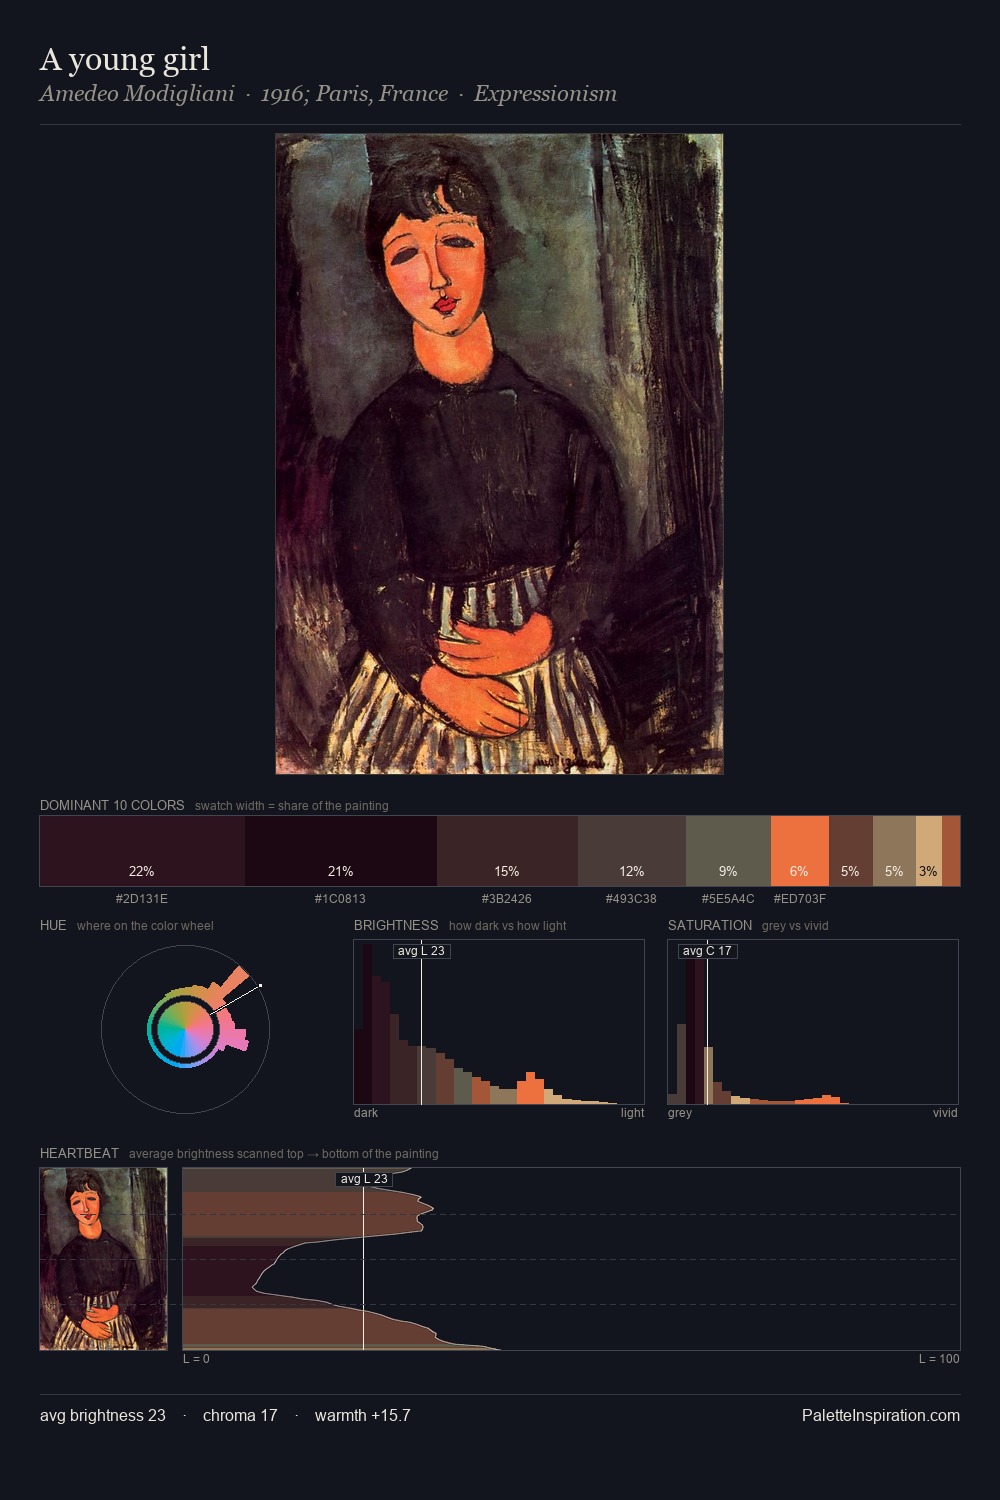Click the artist name 'Amedeo Modigliani'
The width and height of the screenshot is (1000, 1500).
tap(137, 94)
